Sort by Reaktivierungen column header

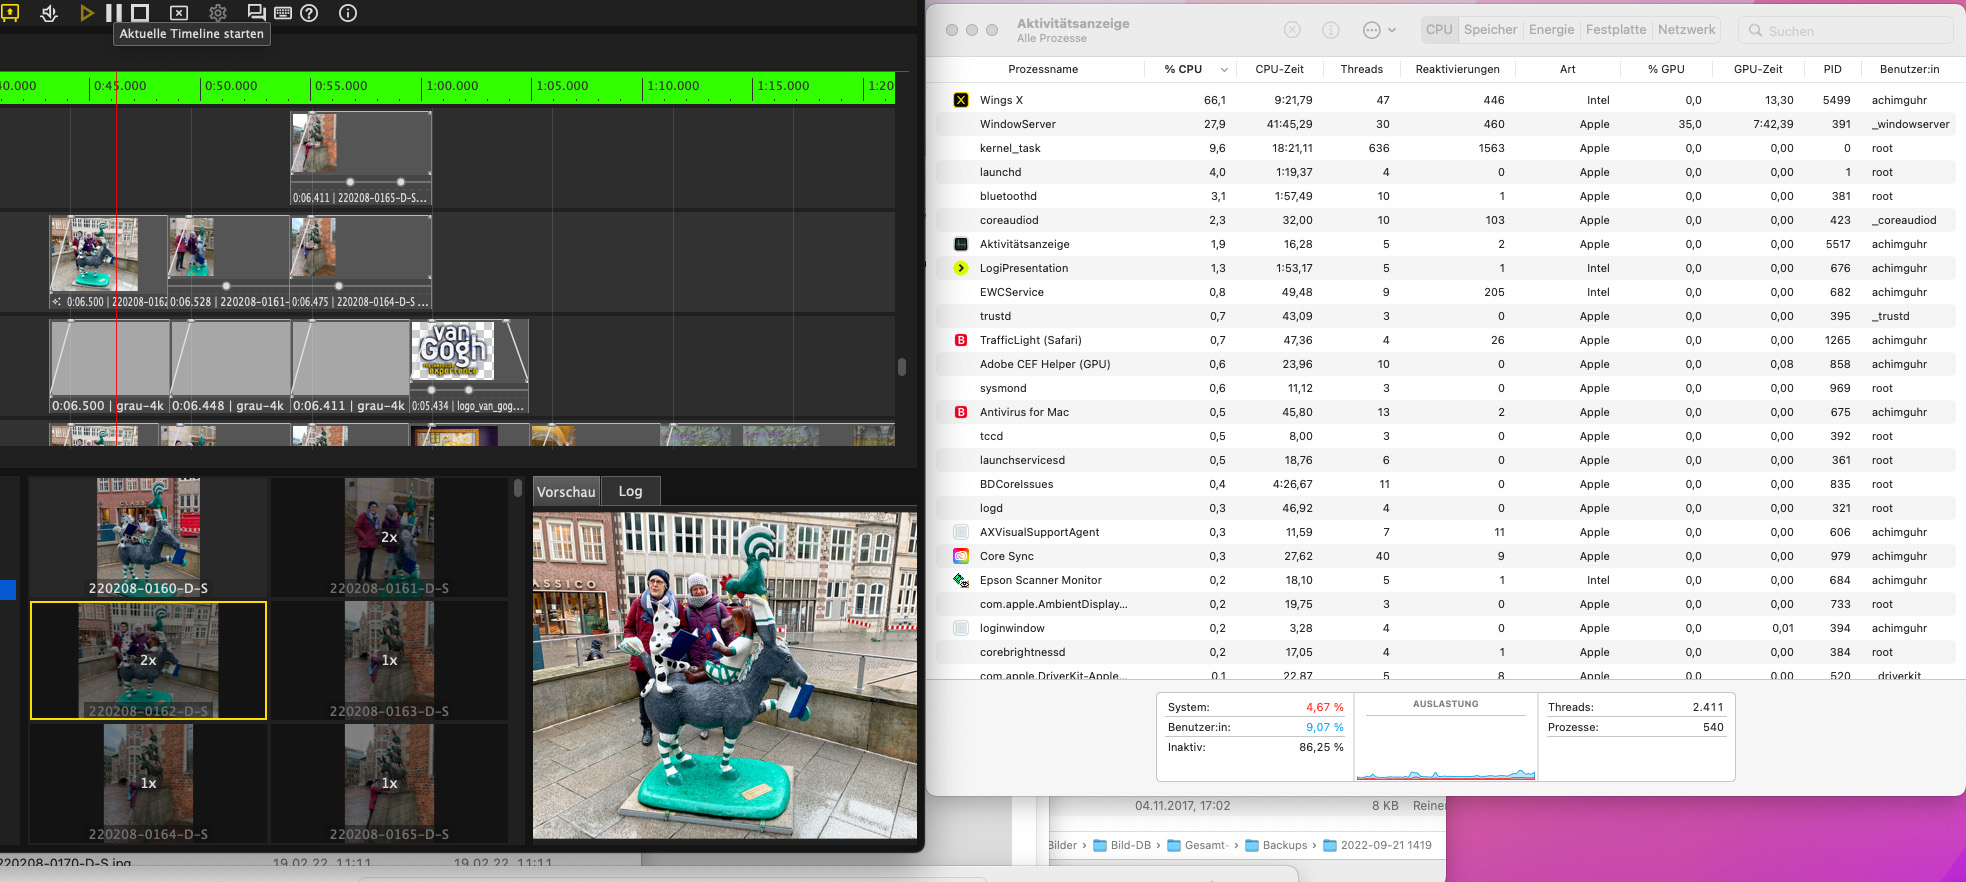tap(1457, 70)
